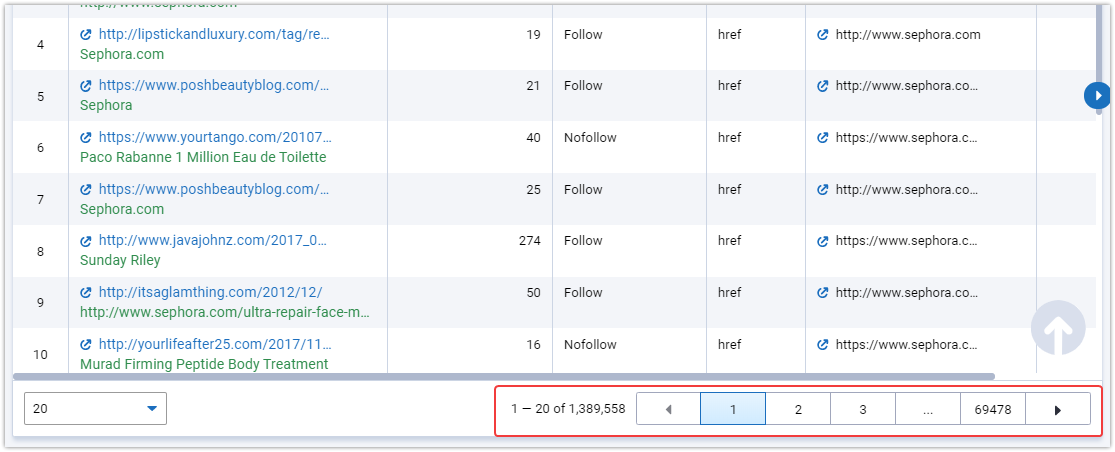1115x452 pixels.
Task: Go to page 3
Action: (863, 409)
